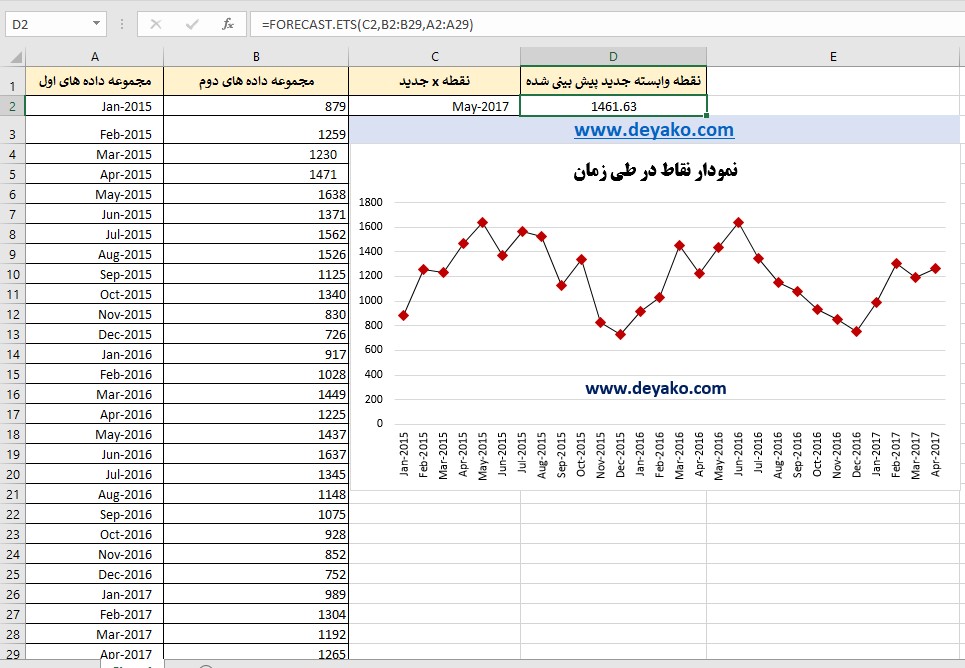Select cell B24 with value 852

pos(256,555)
